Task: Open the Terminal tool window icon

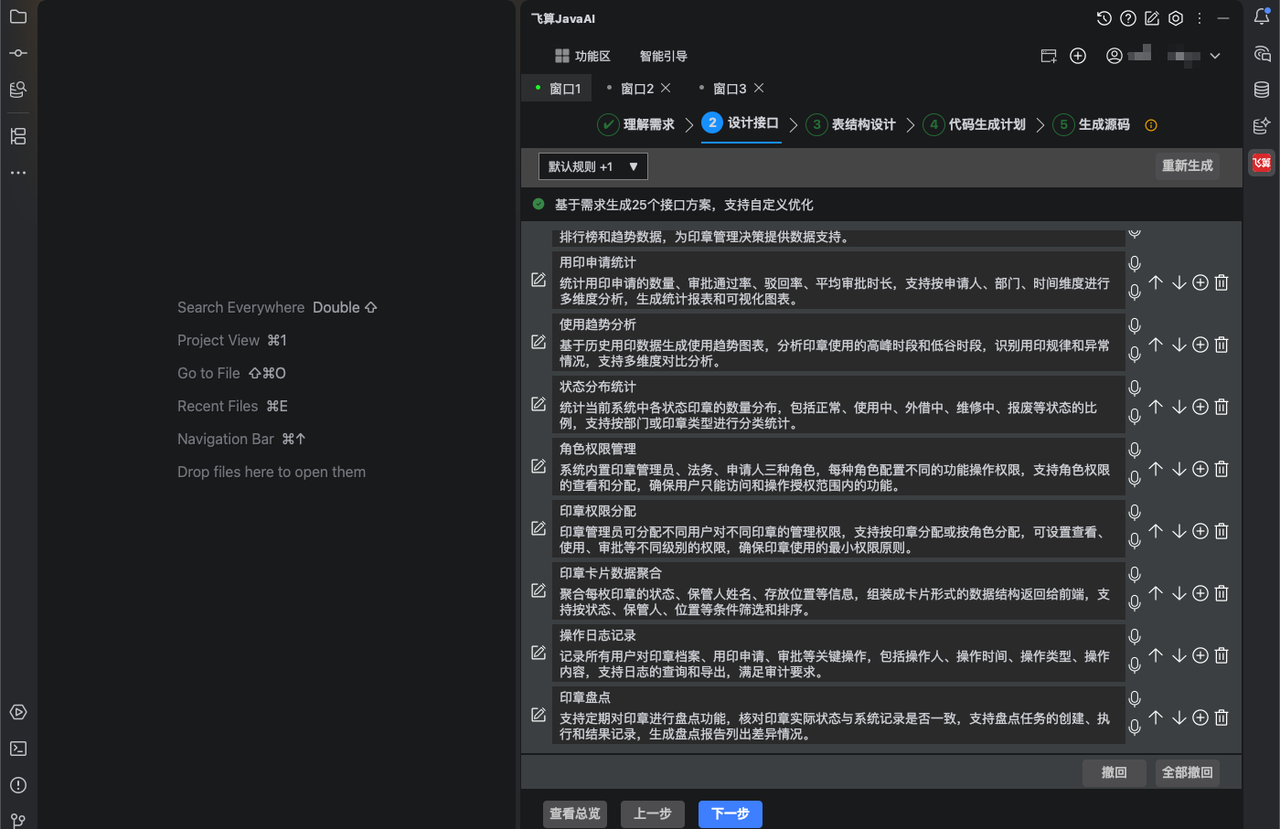Action: [x=18, y=749]
